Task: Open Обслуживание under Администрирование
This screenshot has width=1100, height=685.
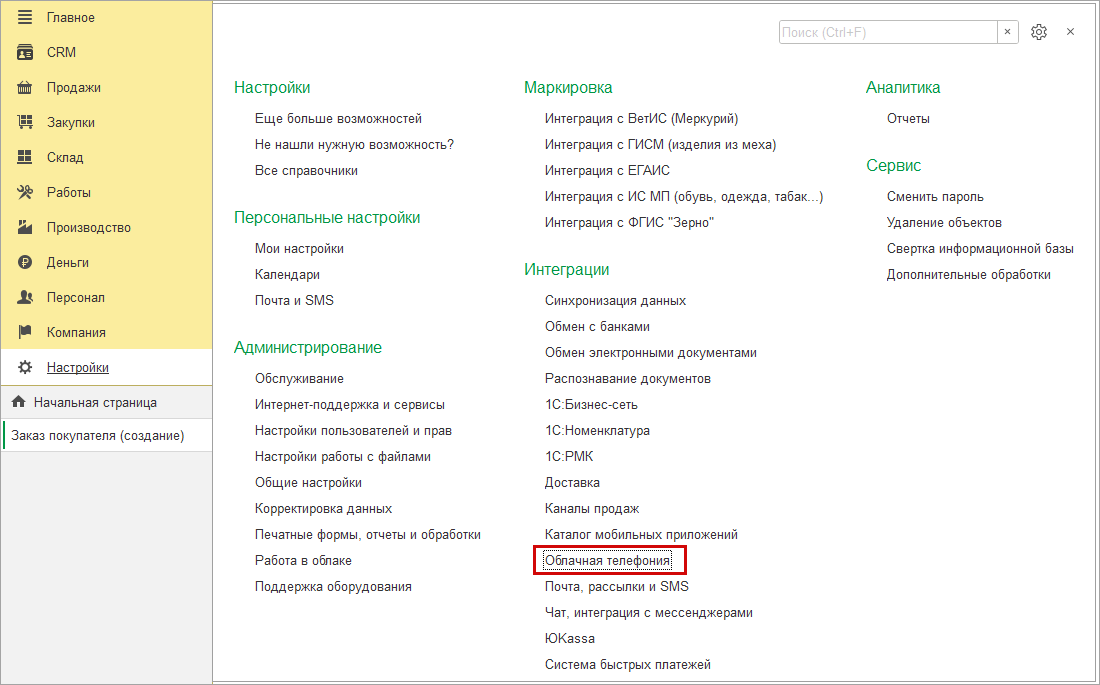Action: tap(299, 378)
